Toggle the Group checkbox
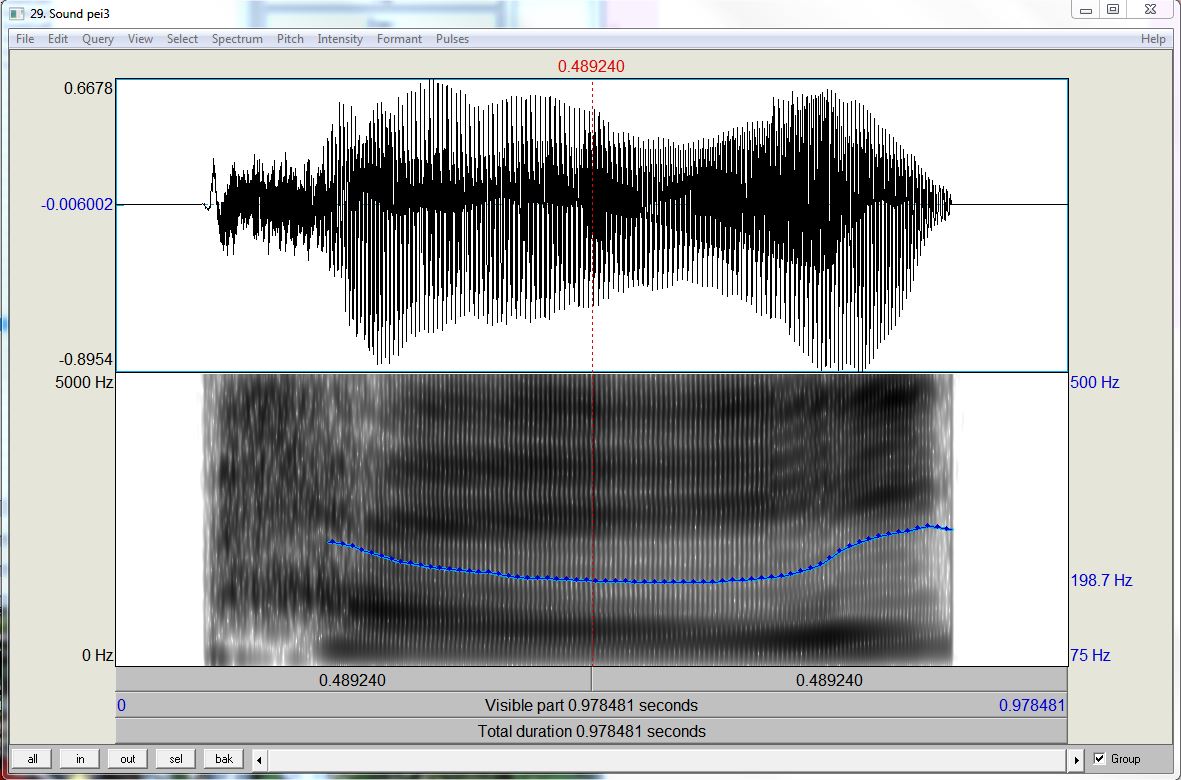 [1100, 759]
